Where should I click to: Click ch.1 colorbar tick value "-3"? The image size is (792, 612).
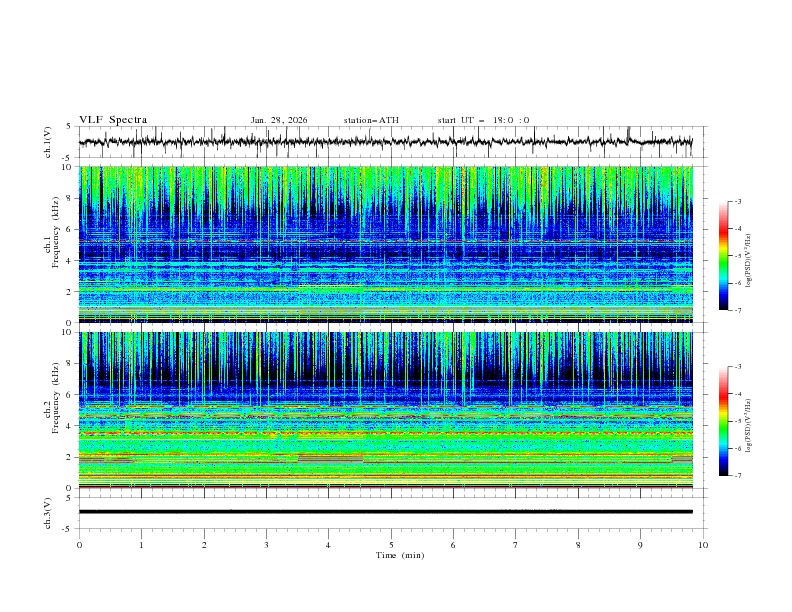coord(738,201)
